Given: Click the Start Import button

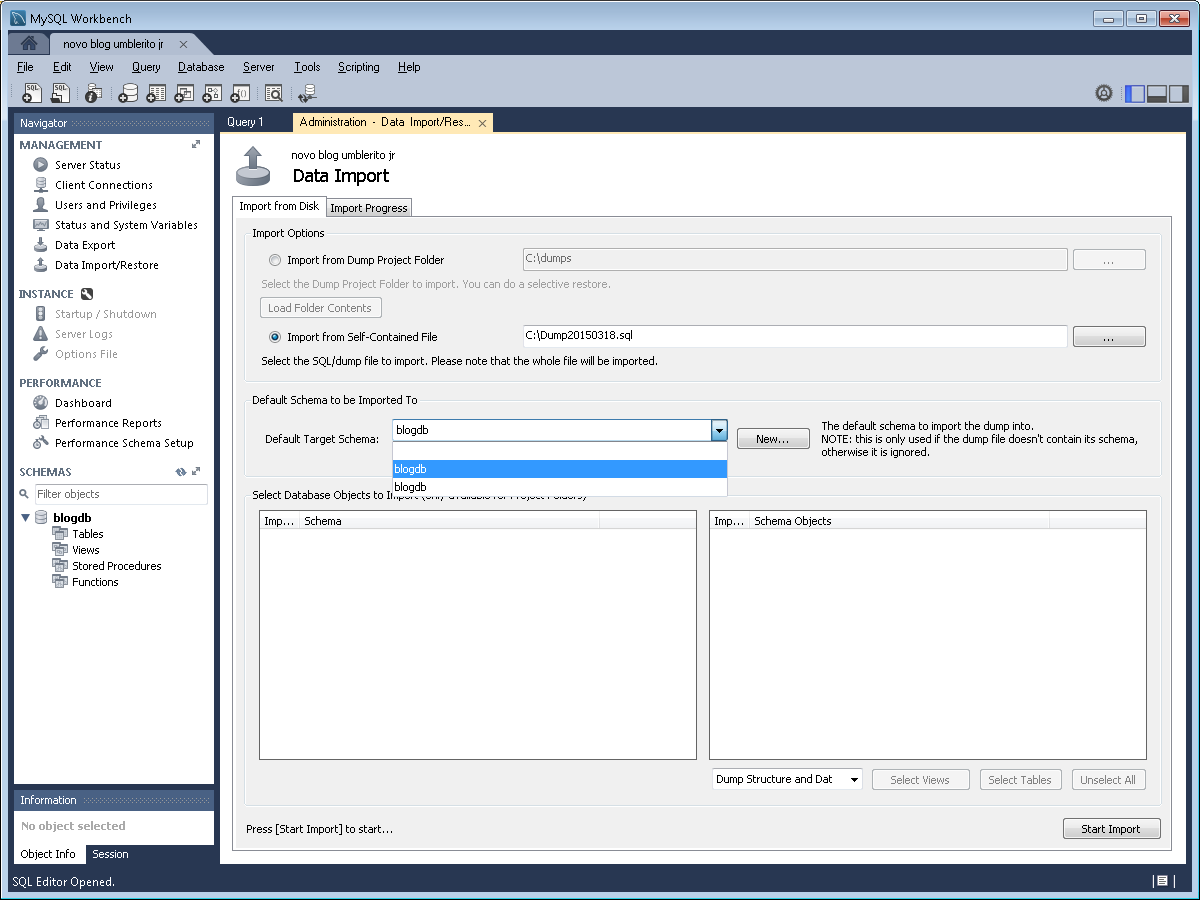Looking at the screenshot, I should click(1111, 828).
